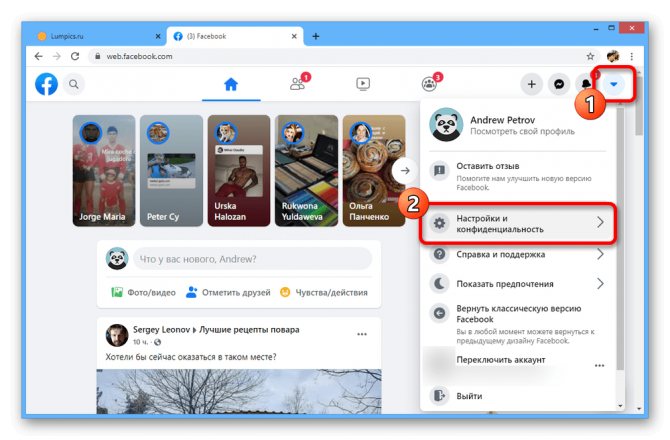The height and width of the screenshot is (440, 670).
Task: Expand Справка и поддержка submenu
Action: point(517,254)
